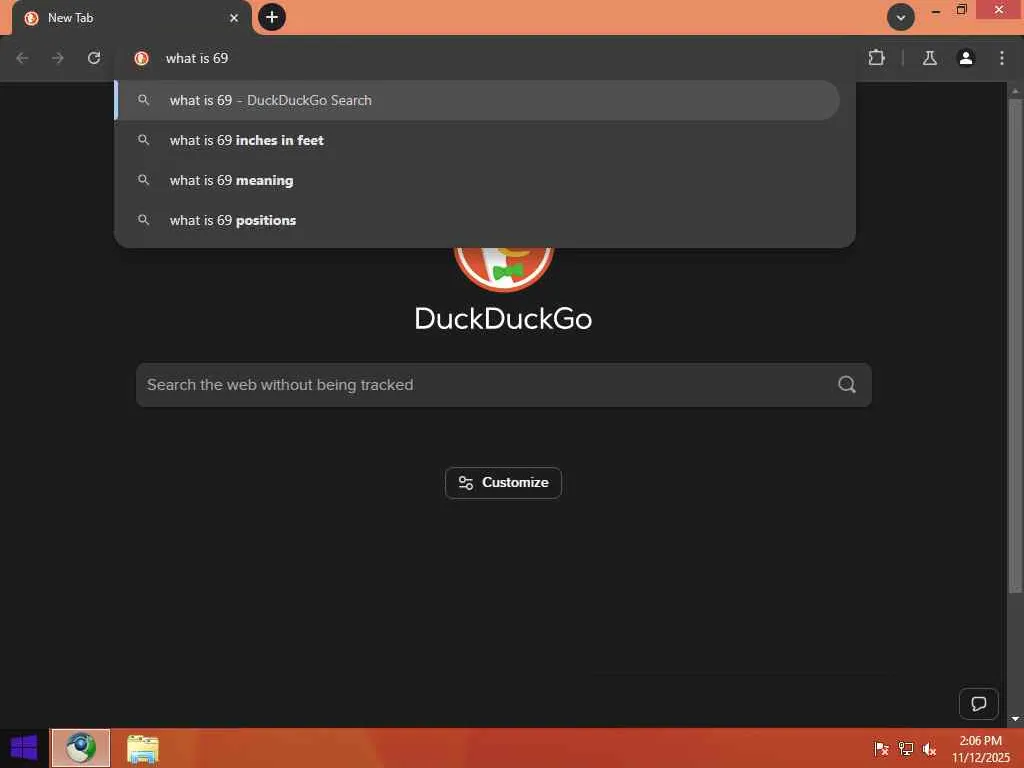Open the clock showing 2:06 PM
Image resolution: width=1024 pixels, height=768 pixels.
tap(980, 749)
